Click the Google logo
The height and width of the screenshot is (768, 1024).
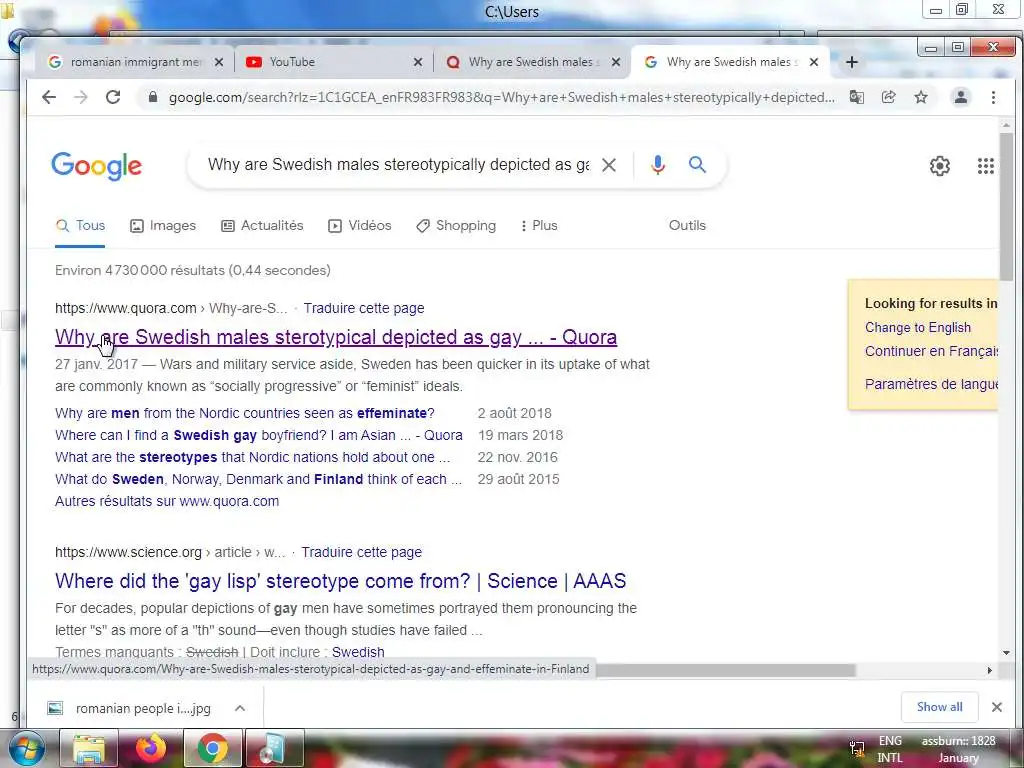tap(97, 166)
